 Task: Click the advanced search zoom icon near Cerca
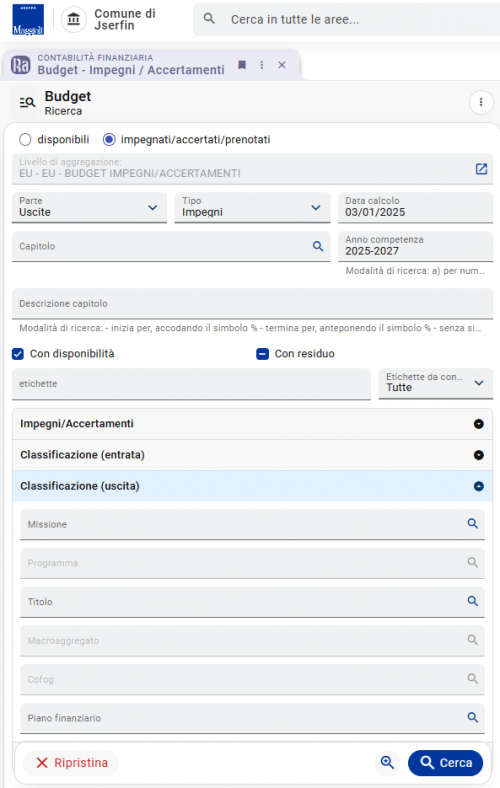tap(387, 762)
